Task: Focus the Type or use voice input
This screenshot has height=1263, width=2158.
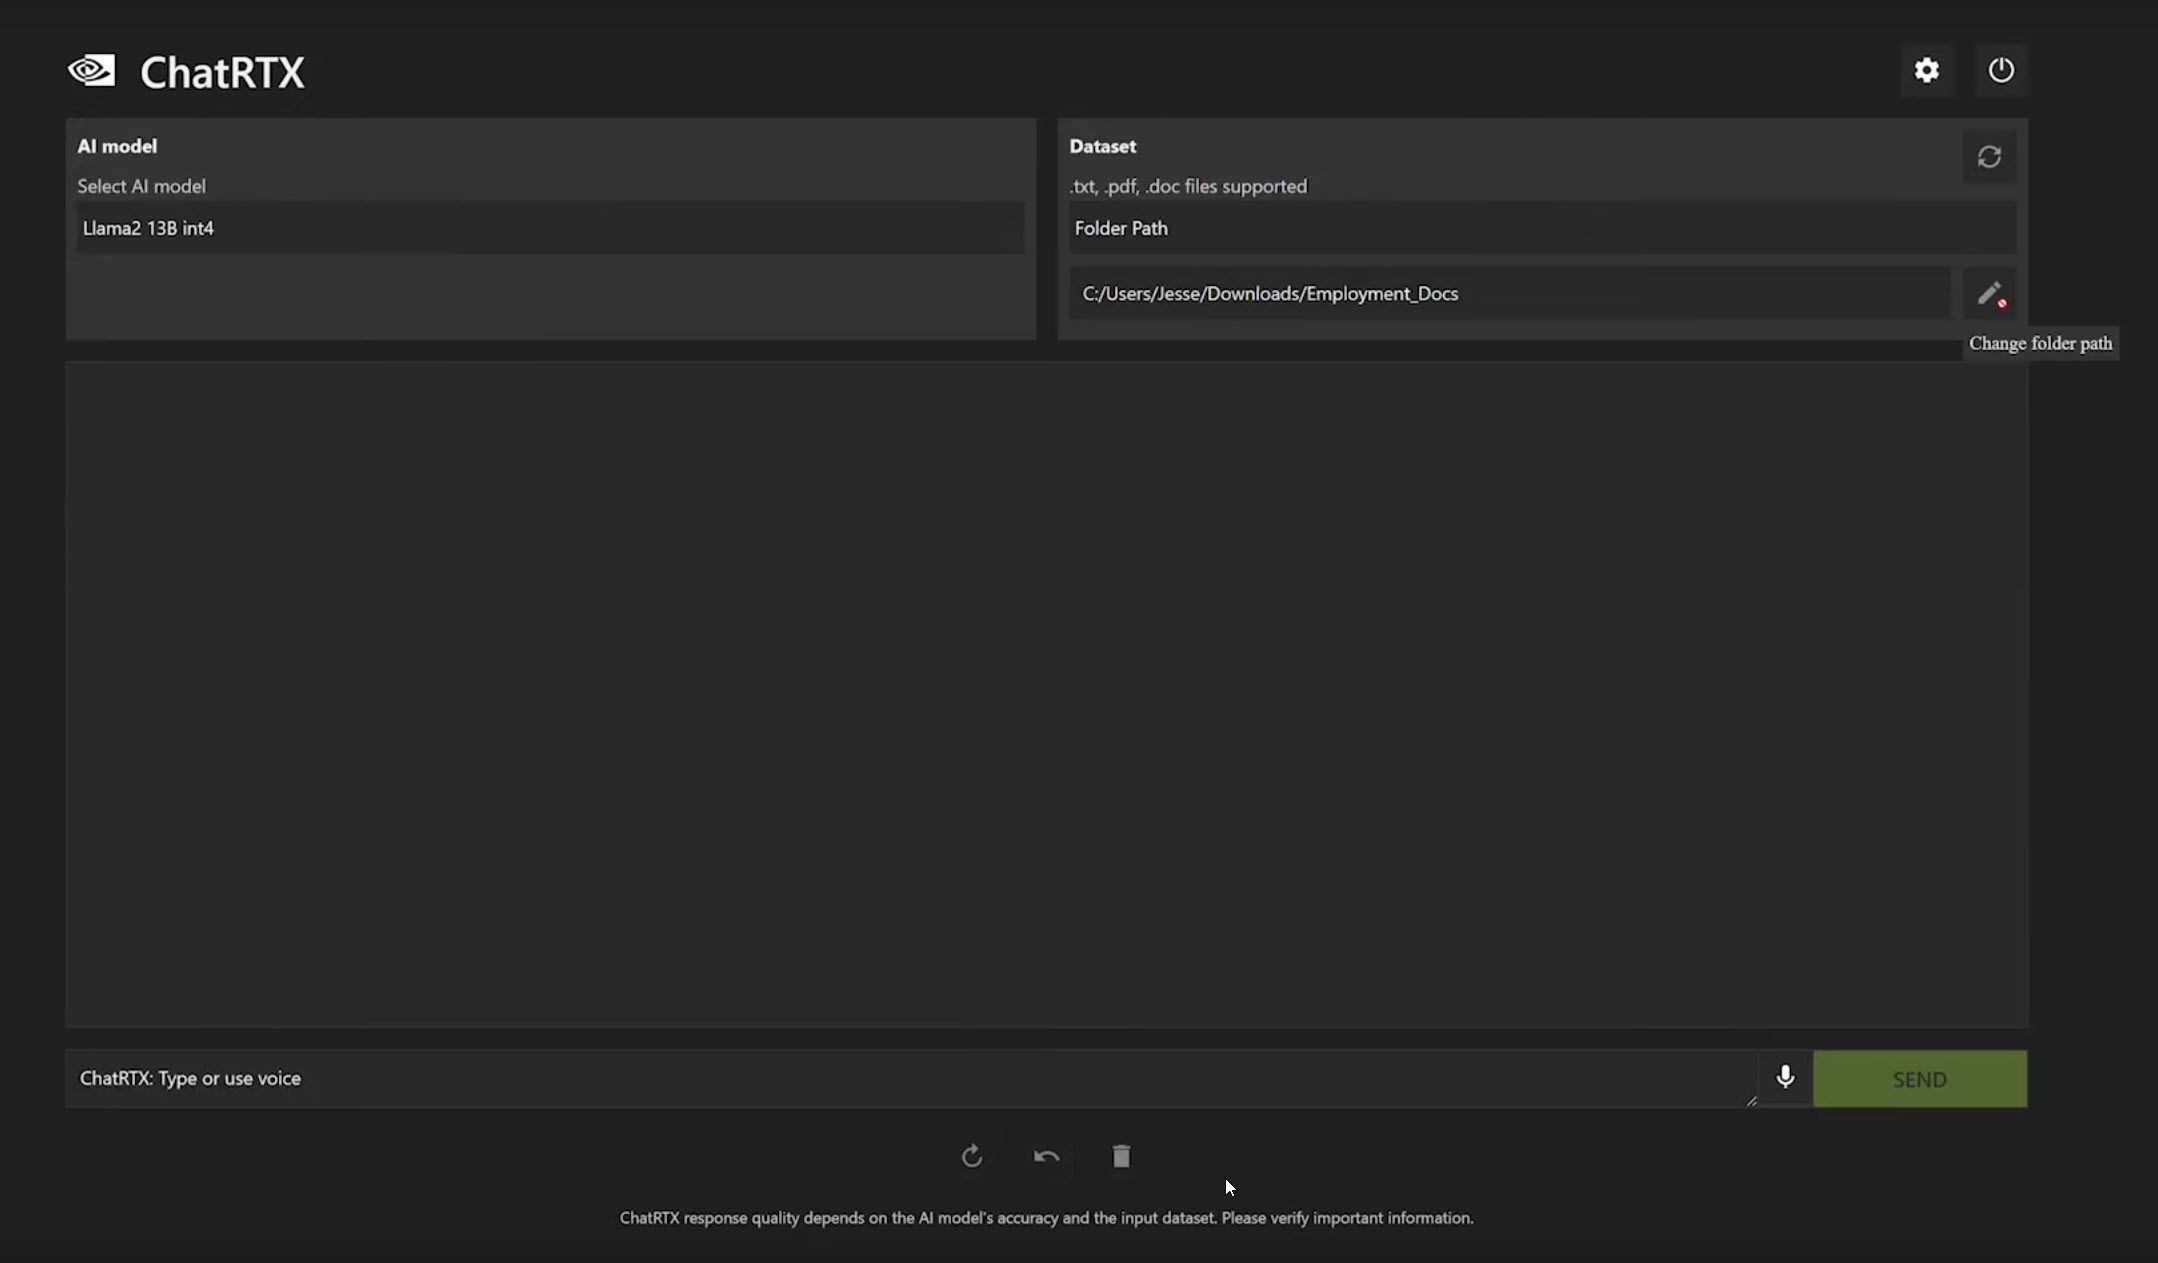Action: (x=900, y=1078)
